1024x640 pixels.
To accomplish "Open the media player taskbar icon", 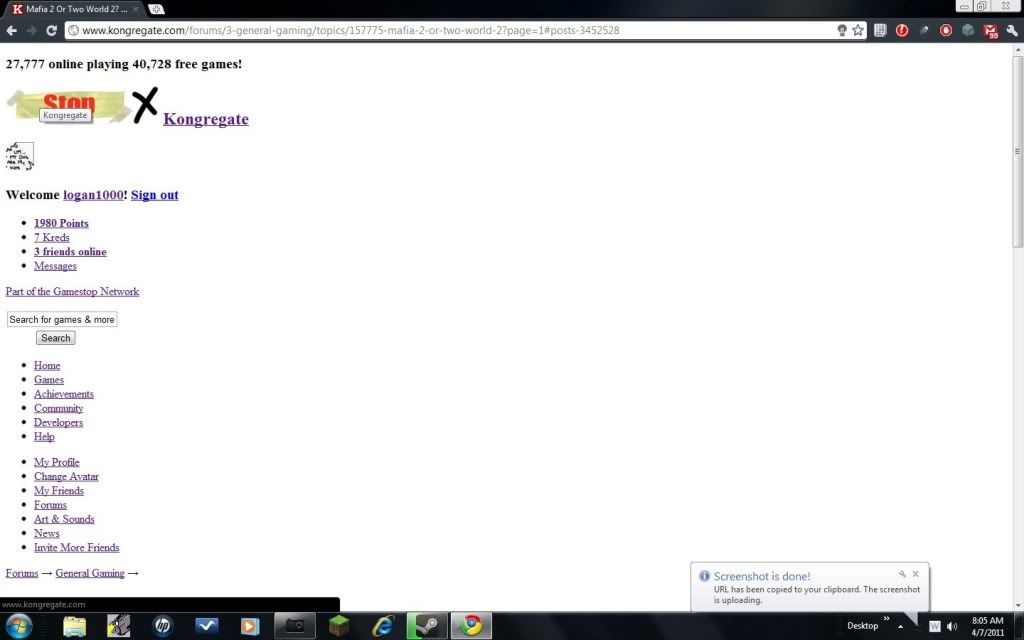I will 249,626.
